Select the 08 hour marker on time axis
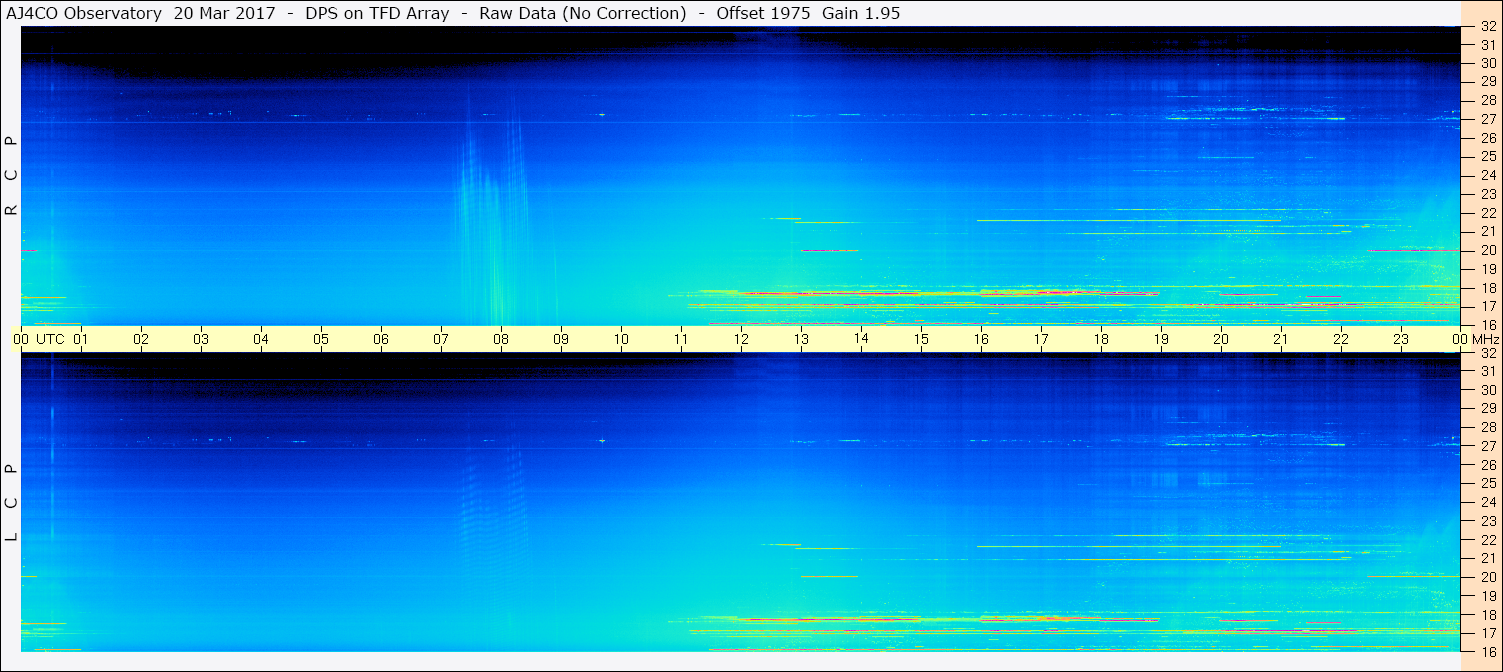The width and height of the screenshot is (1503, 672). click(501, 339)
